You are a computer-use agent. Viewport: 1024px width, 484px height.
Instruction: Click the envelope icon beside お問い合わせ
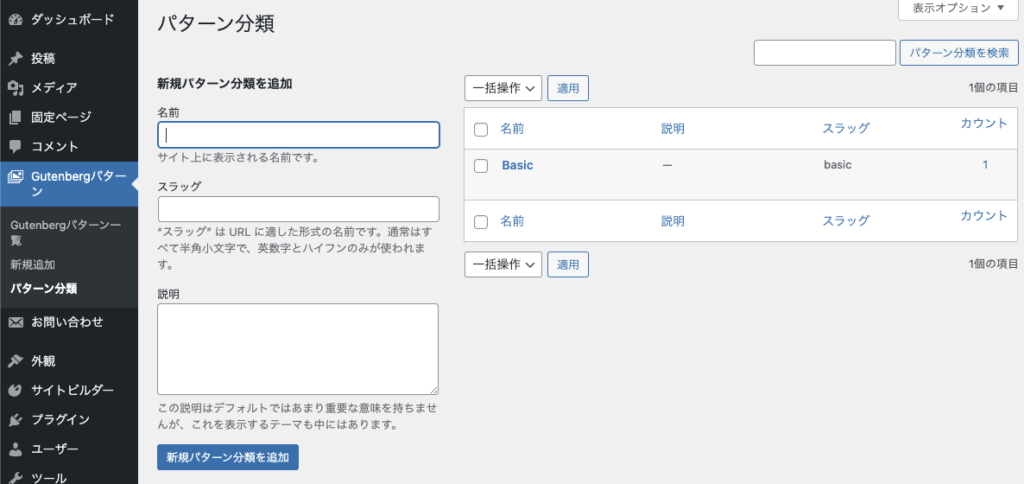click(x=15, y=322)
